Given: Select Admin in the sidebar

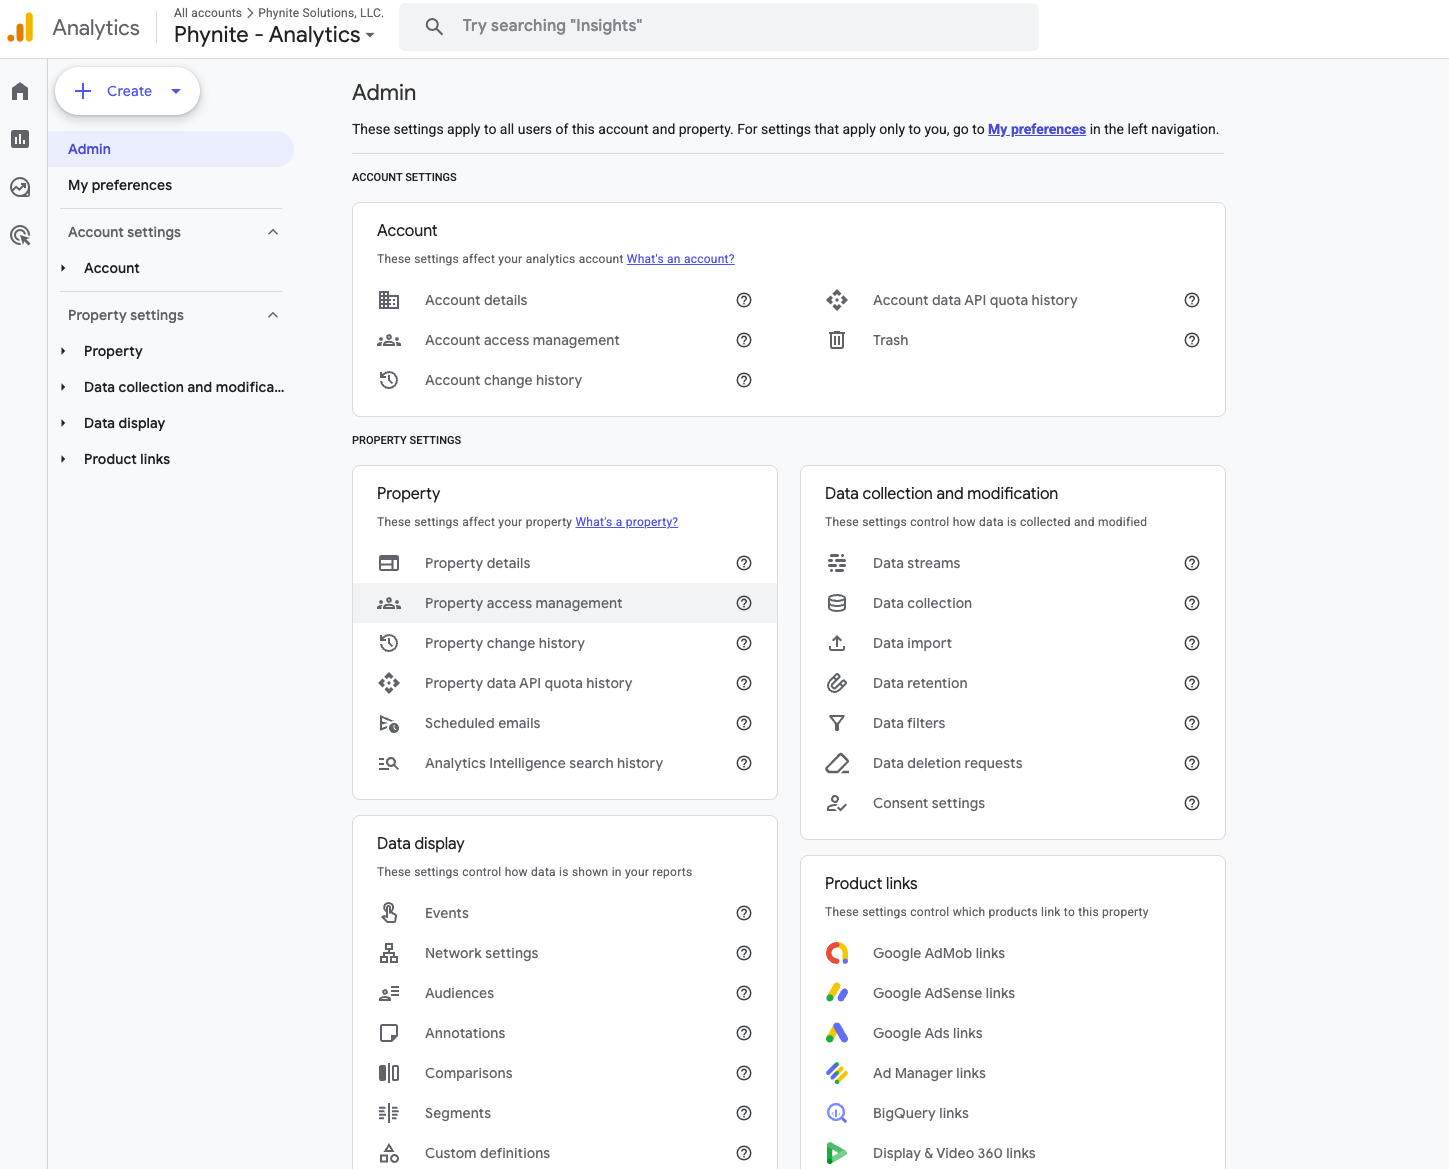Looking at the screenshot, I should (x=171, y=149).
